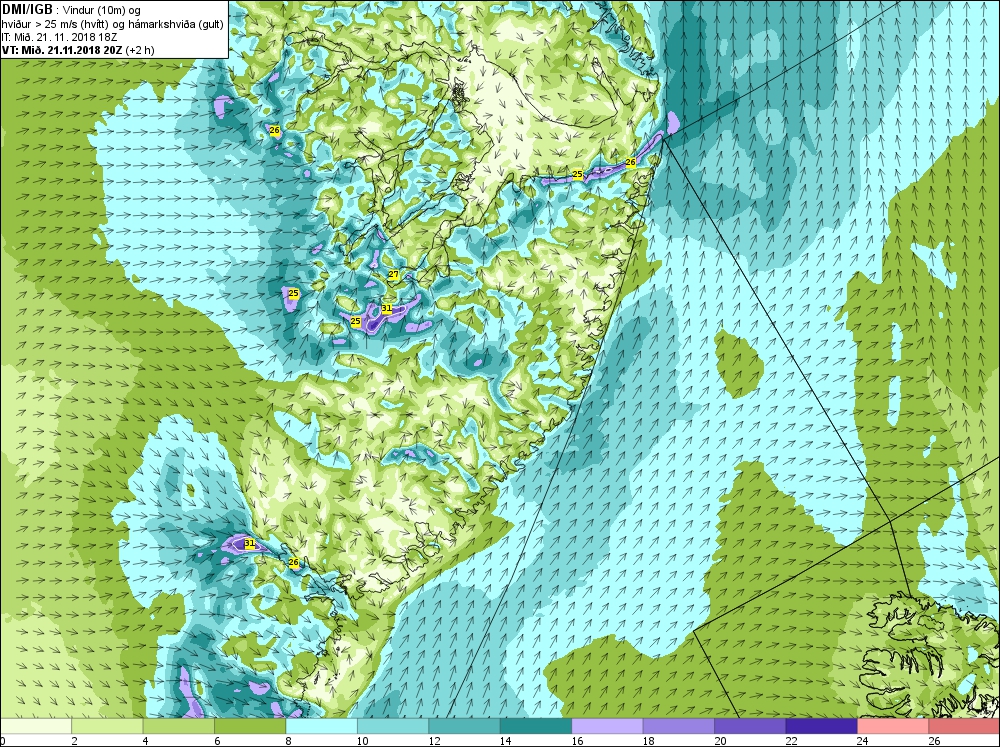Click the legend scale value 0
This screenshot has width=1000, height=747.
tap(3, 741)
